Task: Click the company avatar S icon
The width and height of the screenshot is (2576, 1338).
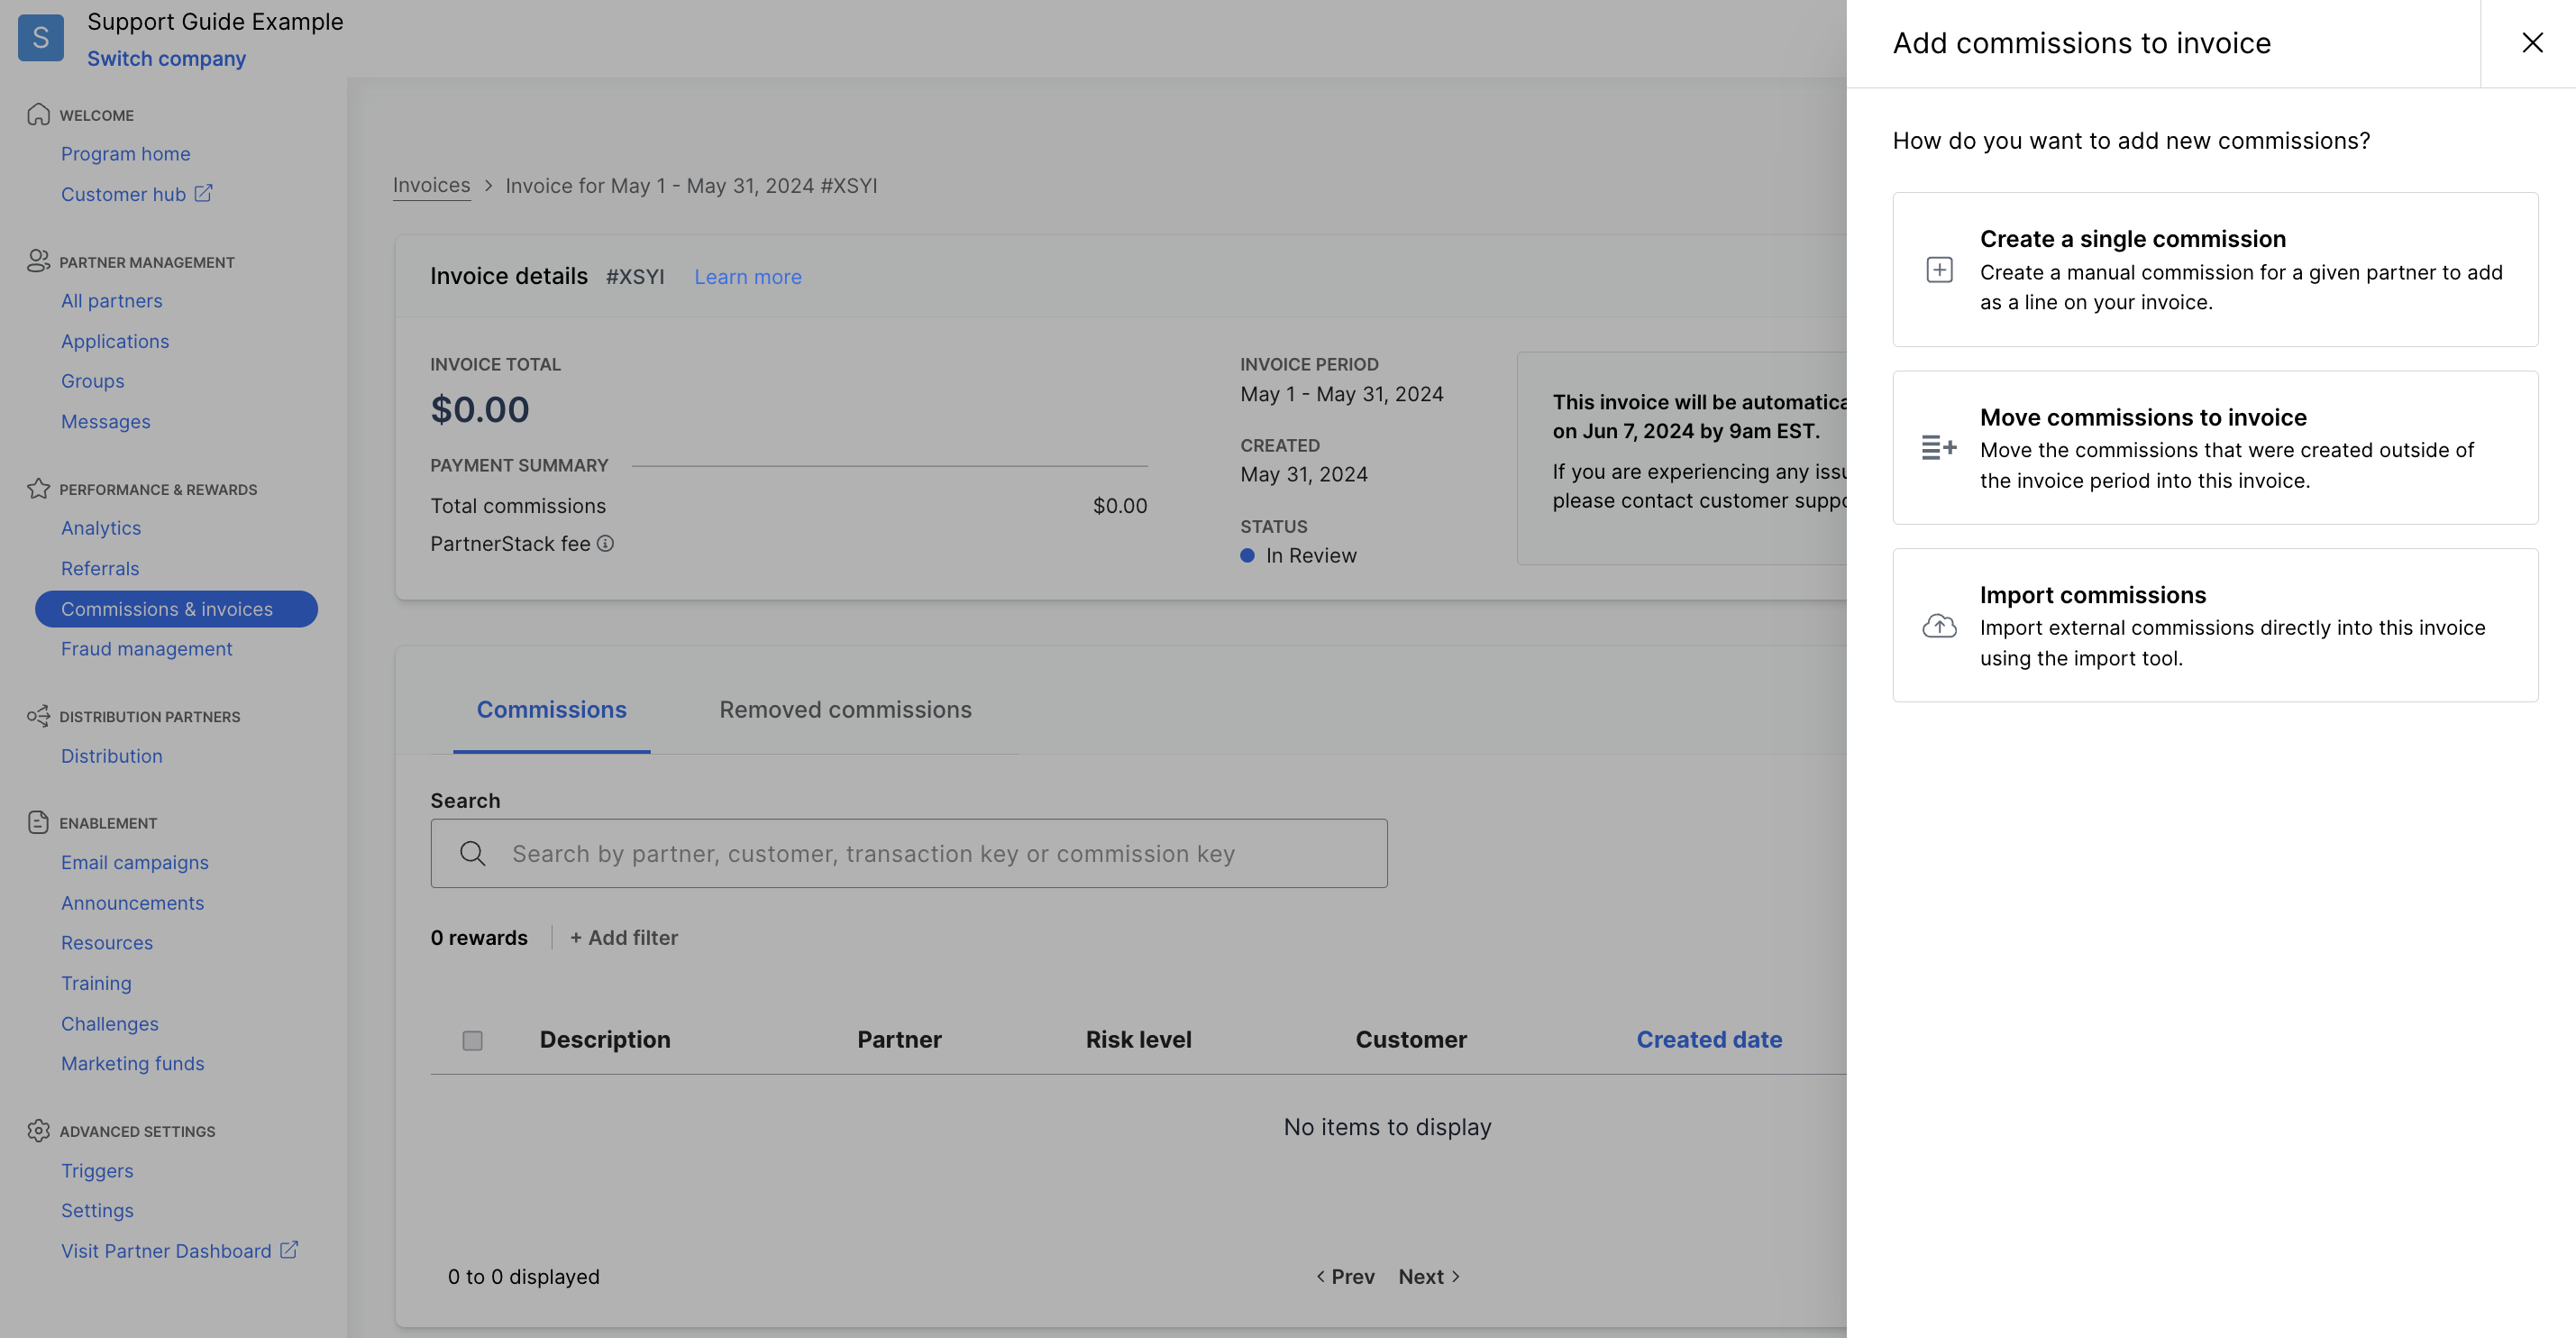Action: click(x=41, y=38)
